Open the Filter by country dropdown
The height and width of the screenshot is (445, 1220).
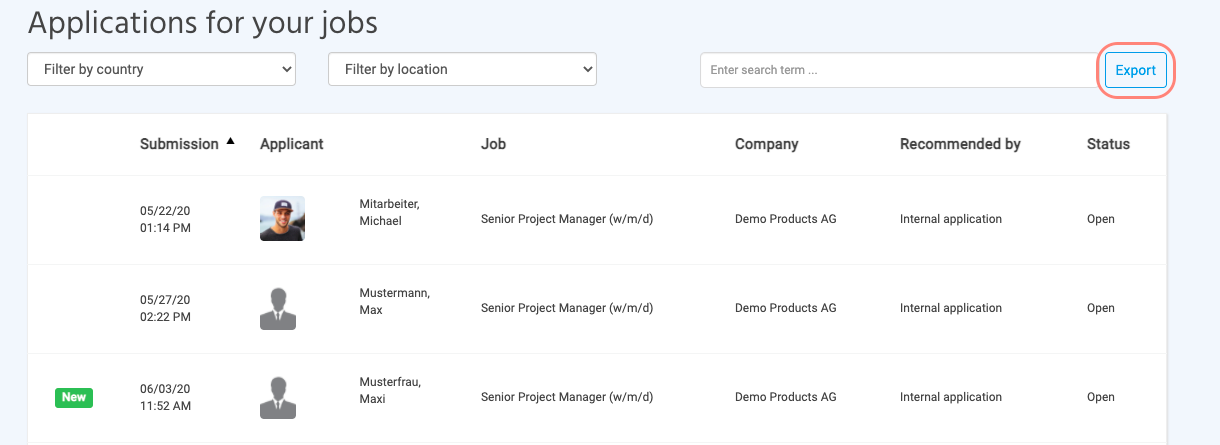point(161,69)
